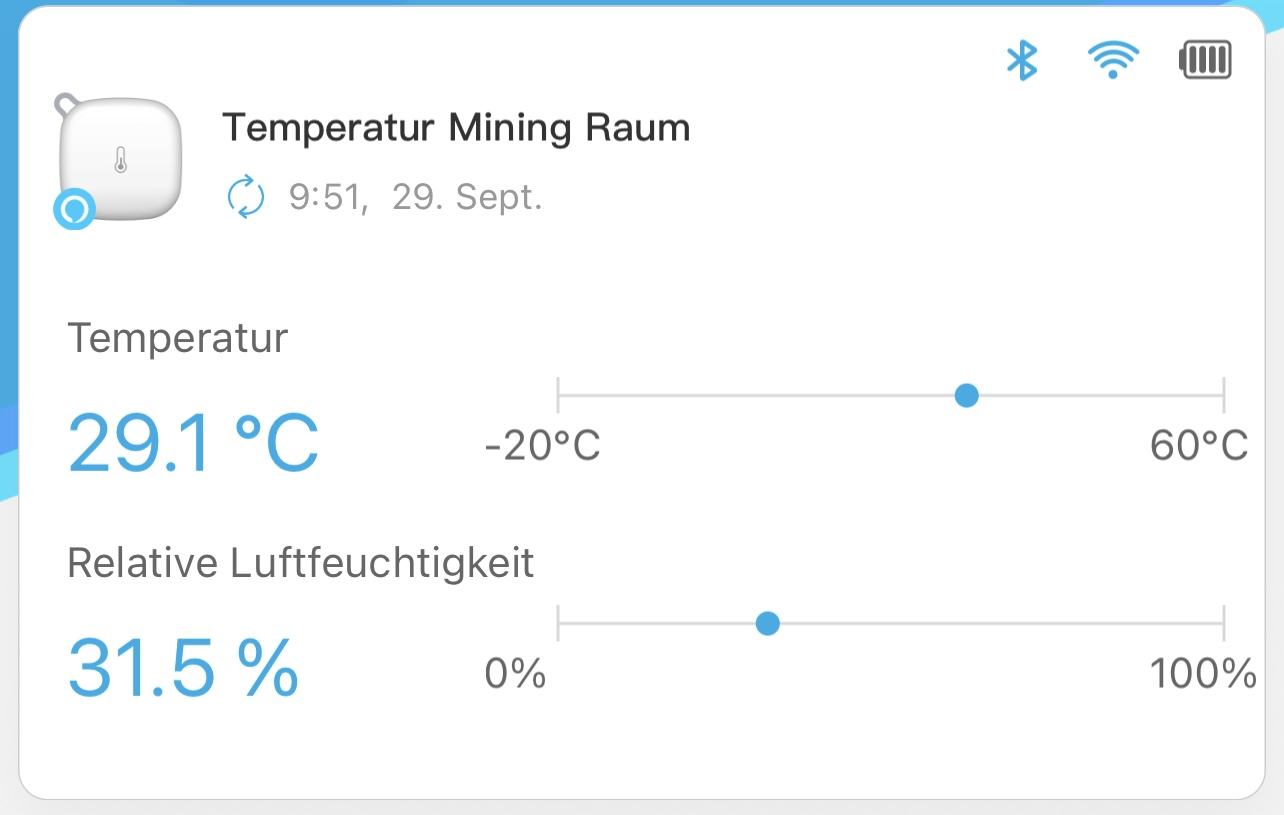This screenshot has width=1284, height=815.
Task: Click the 29.1 °C temperature reading
Action: tap(193, 443)
